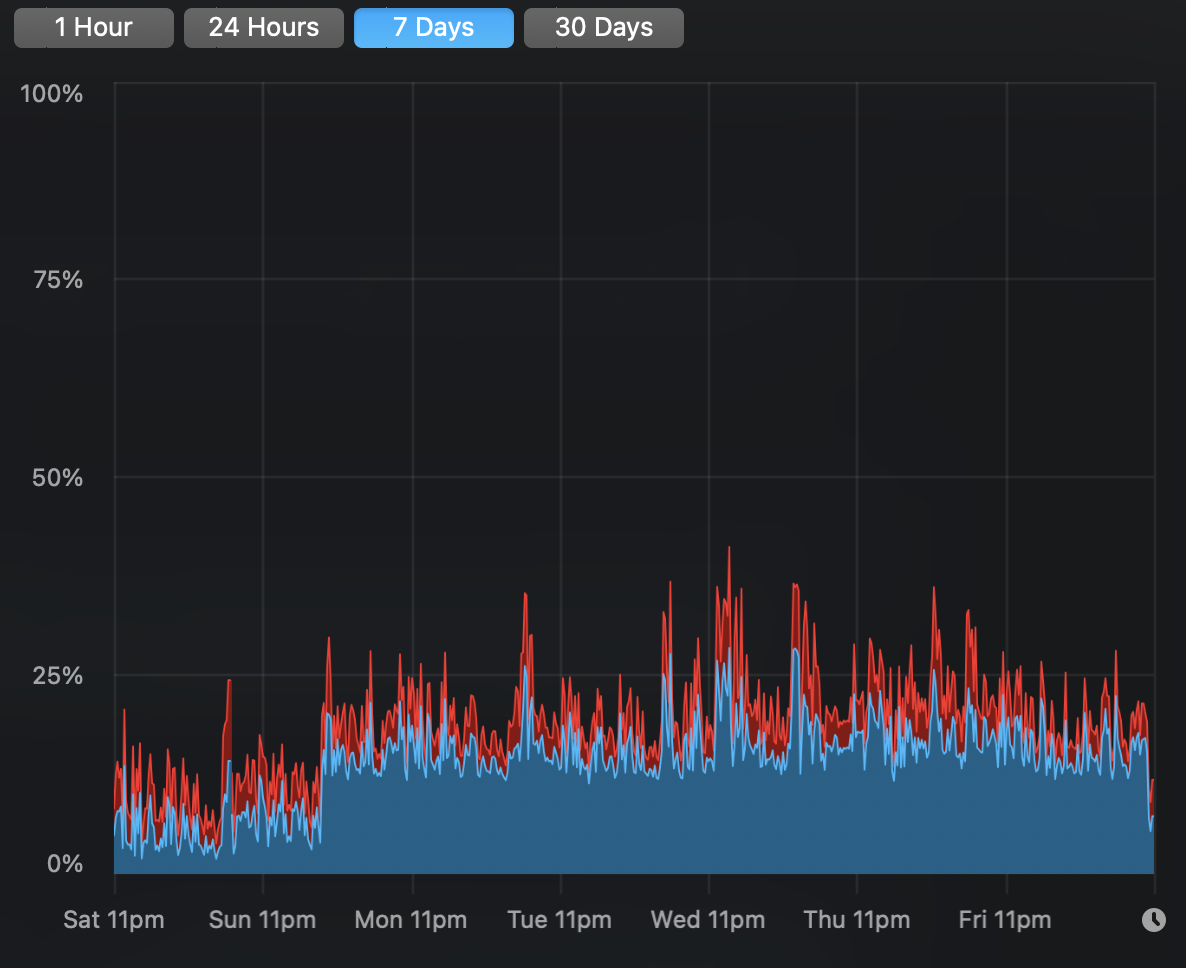Switch to the 1 Hour view

tap(93, 27)
